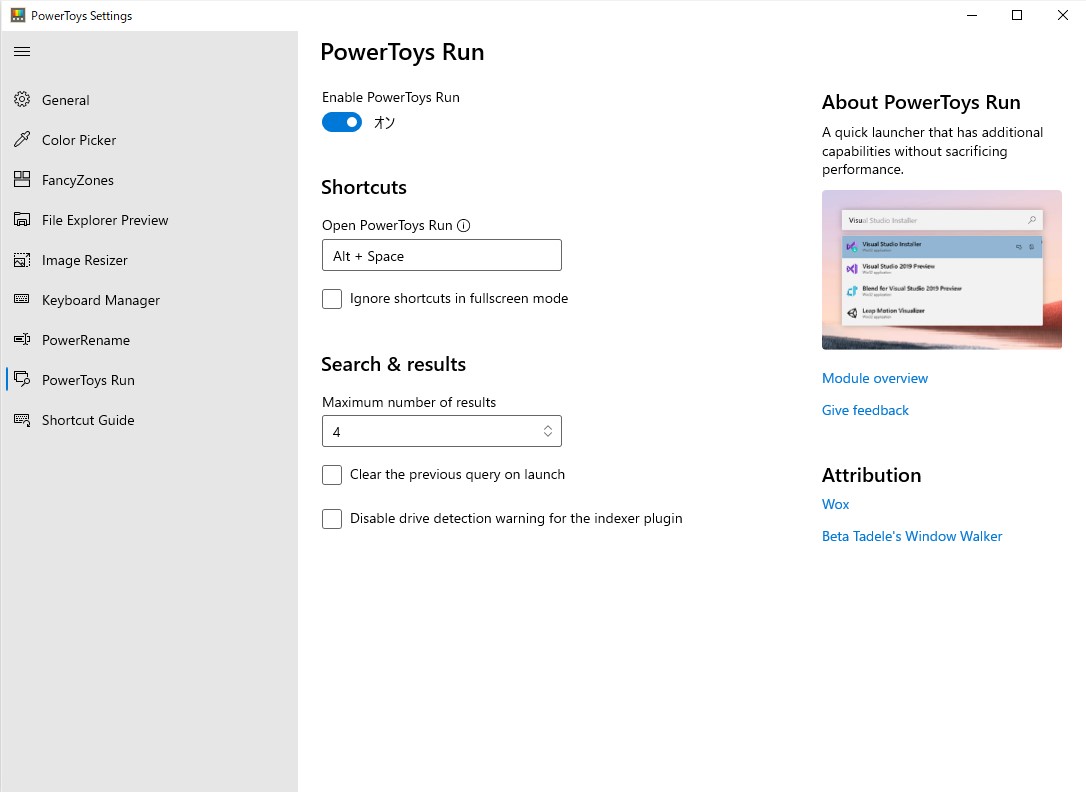Open Keyboard Manager settings

click(x=100, y=300)
